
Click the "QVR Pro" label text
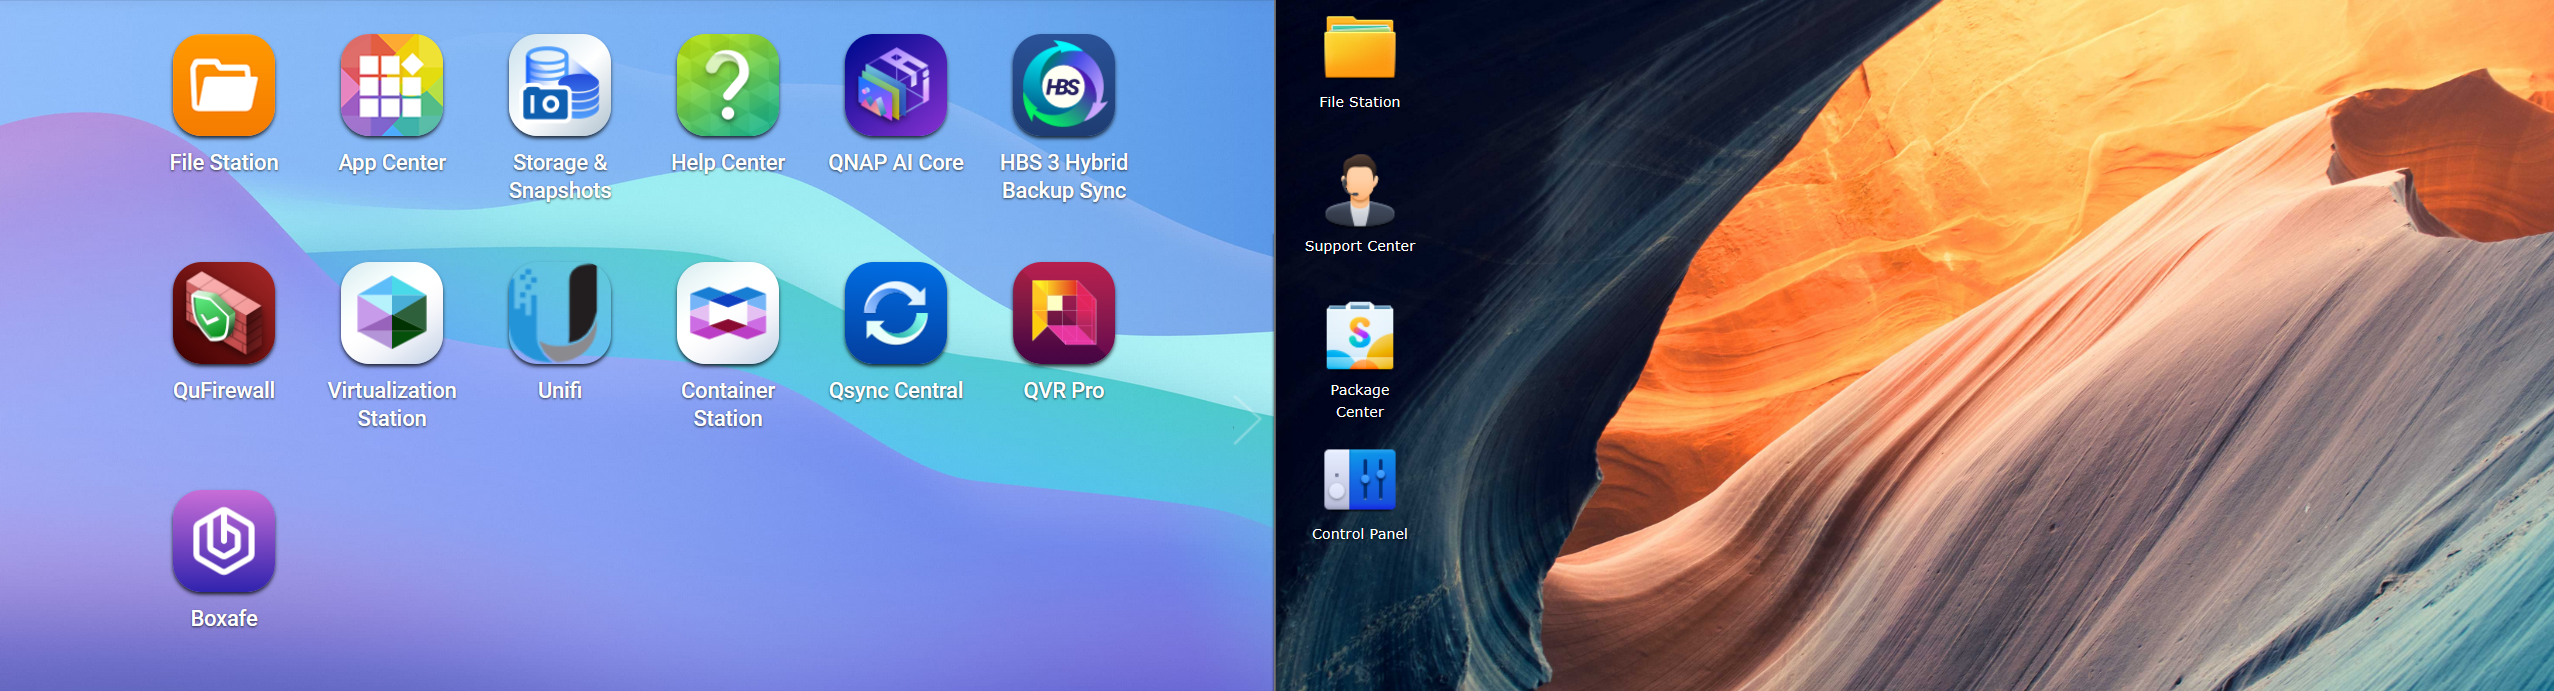1064,391
